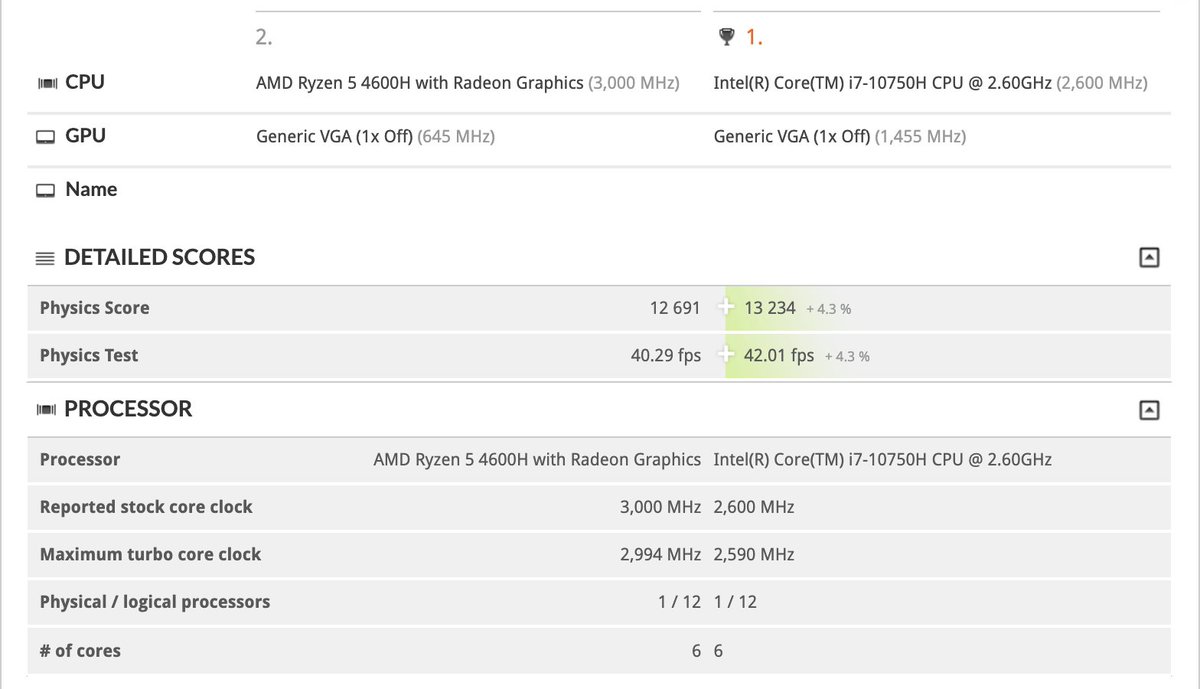
Task: Click the 2,590 MHz turbo value
Action: (754, 554)
